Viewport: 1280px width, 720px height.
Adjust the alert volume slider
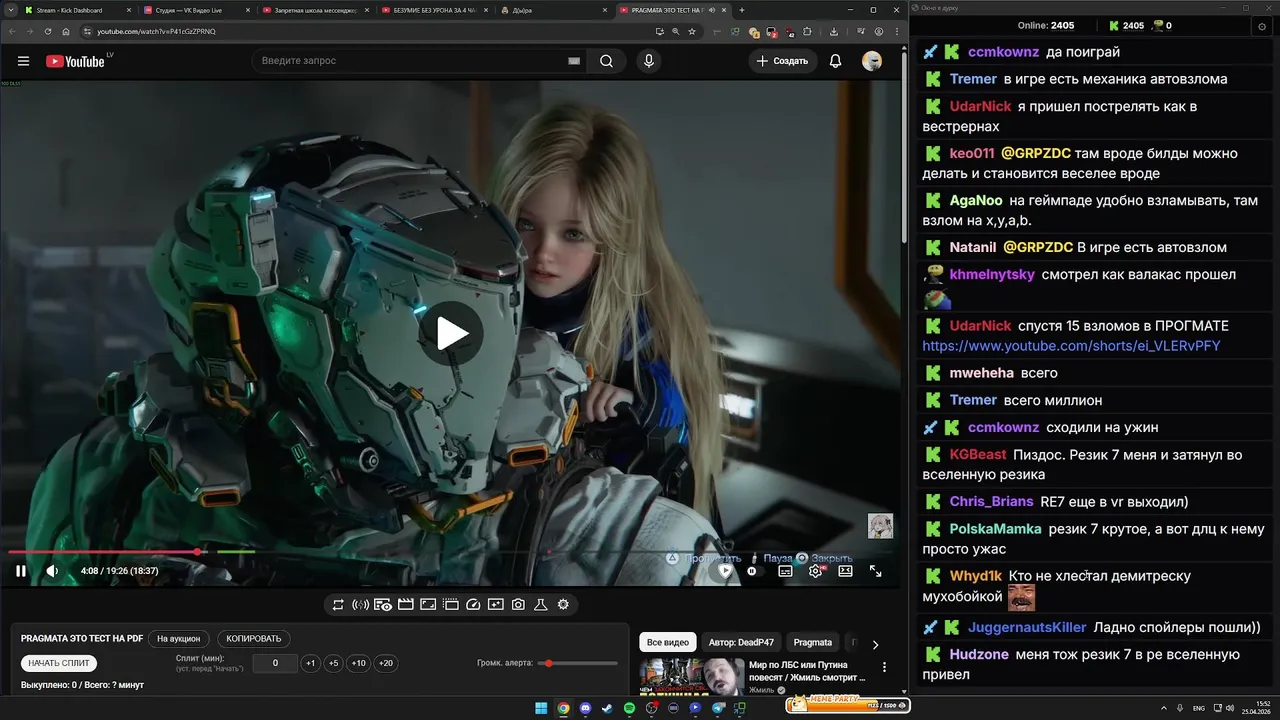tap(578, 663)
